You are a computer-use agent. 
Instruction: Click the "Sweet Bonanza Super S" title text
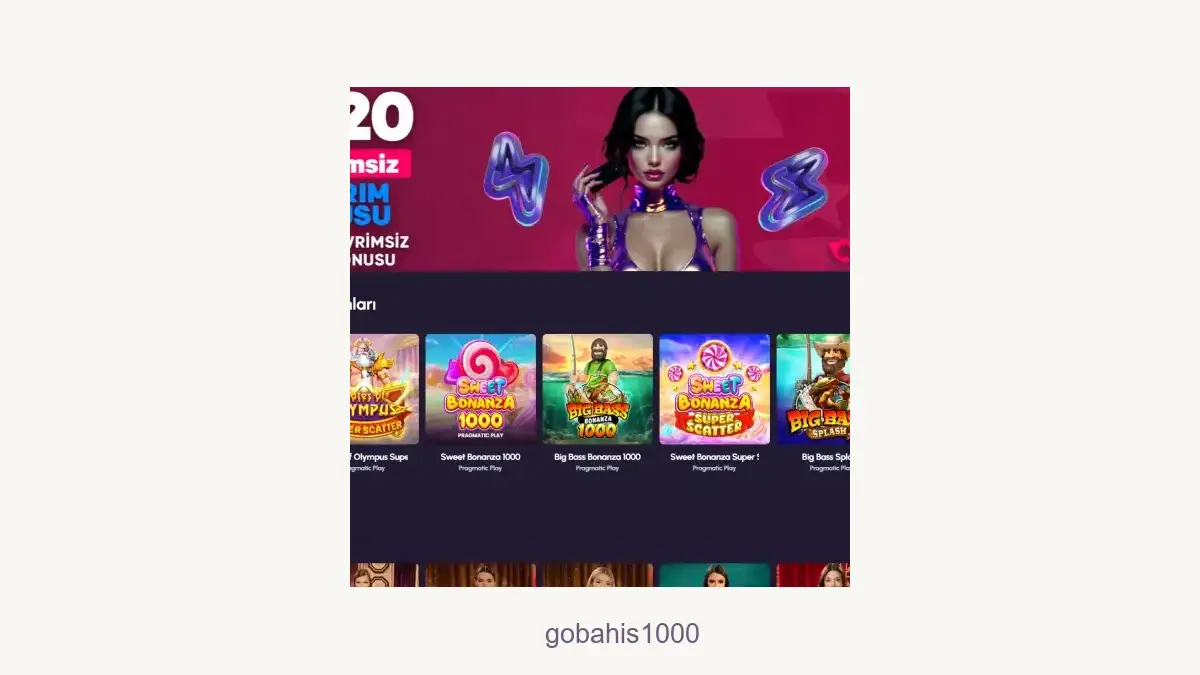click(715, 457)
